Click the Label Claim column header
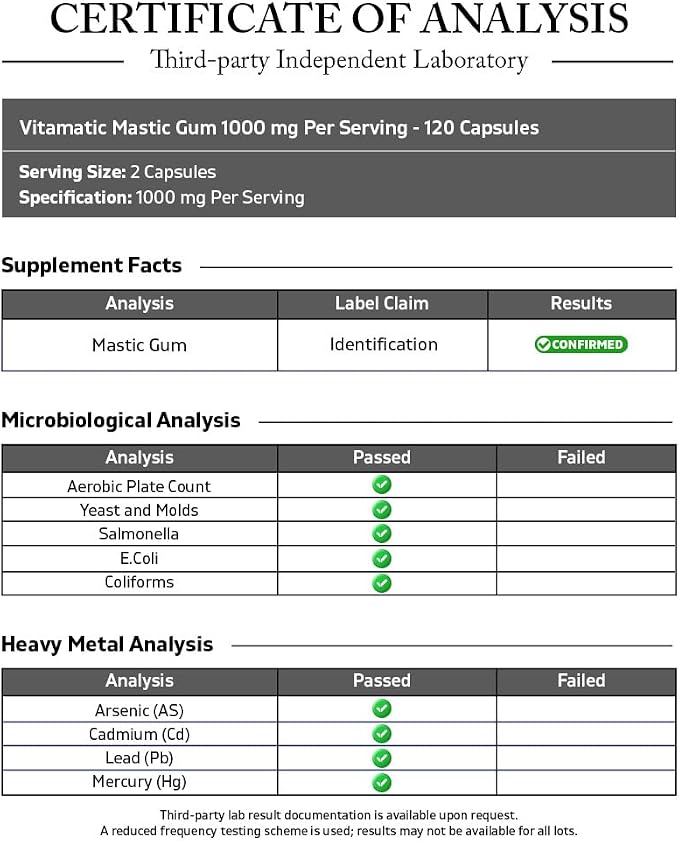 [382, 304]
